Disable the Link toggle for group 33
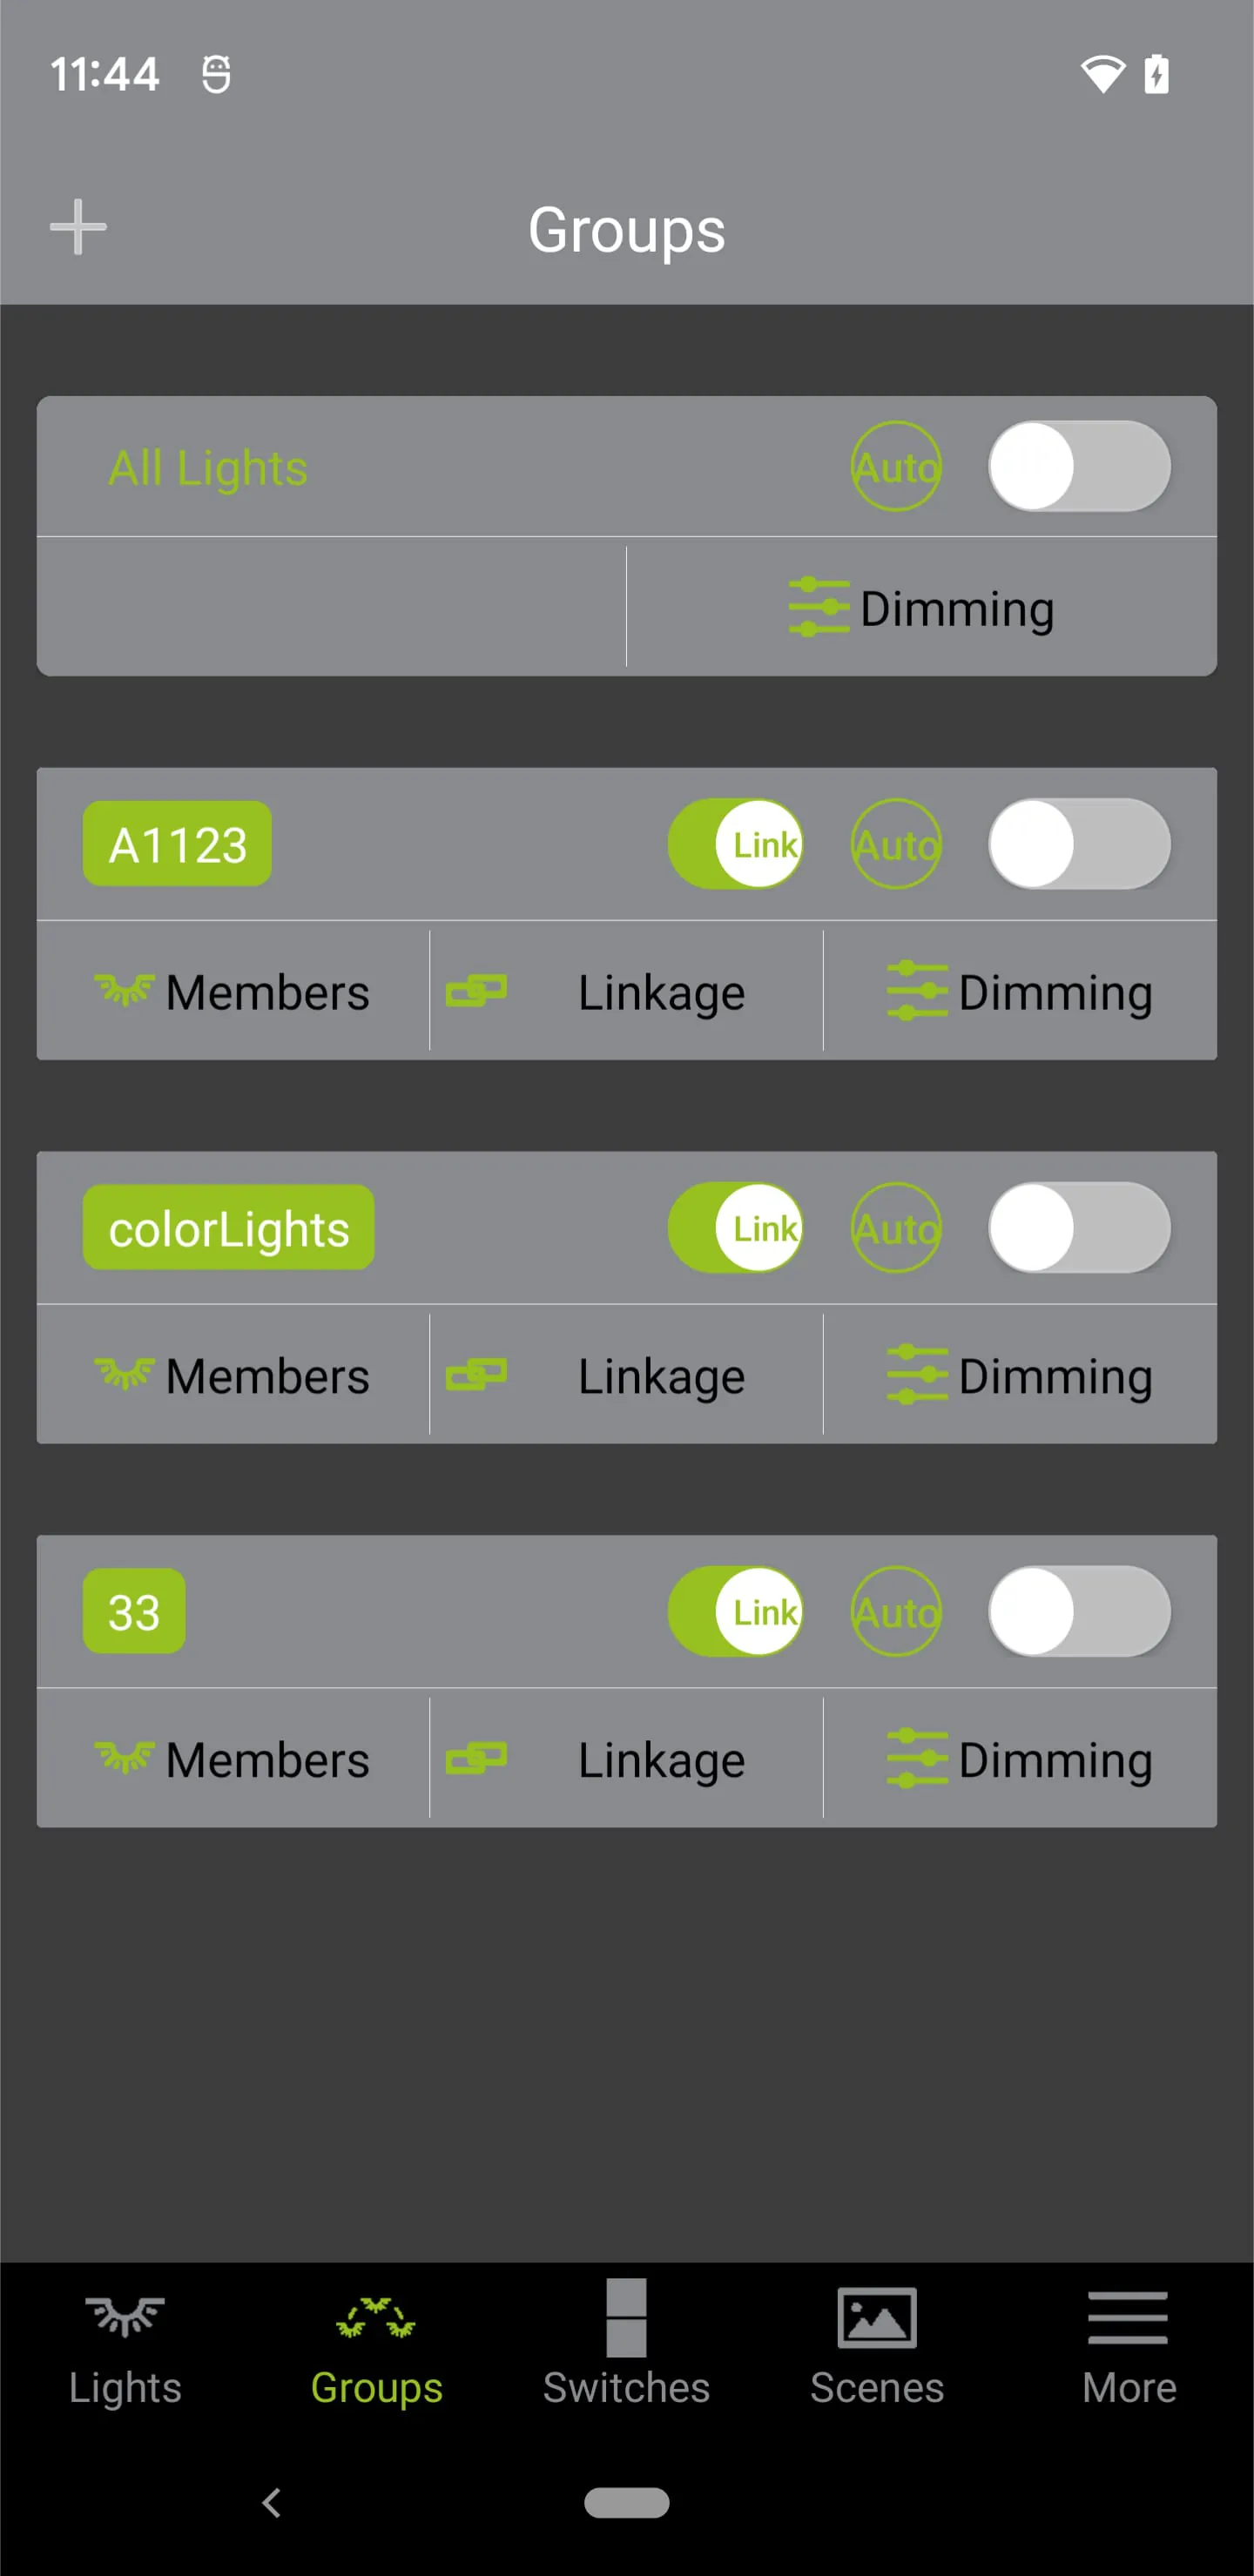This screenshot has height=2576, width=1254. coord(736,1611)
